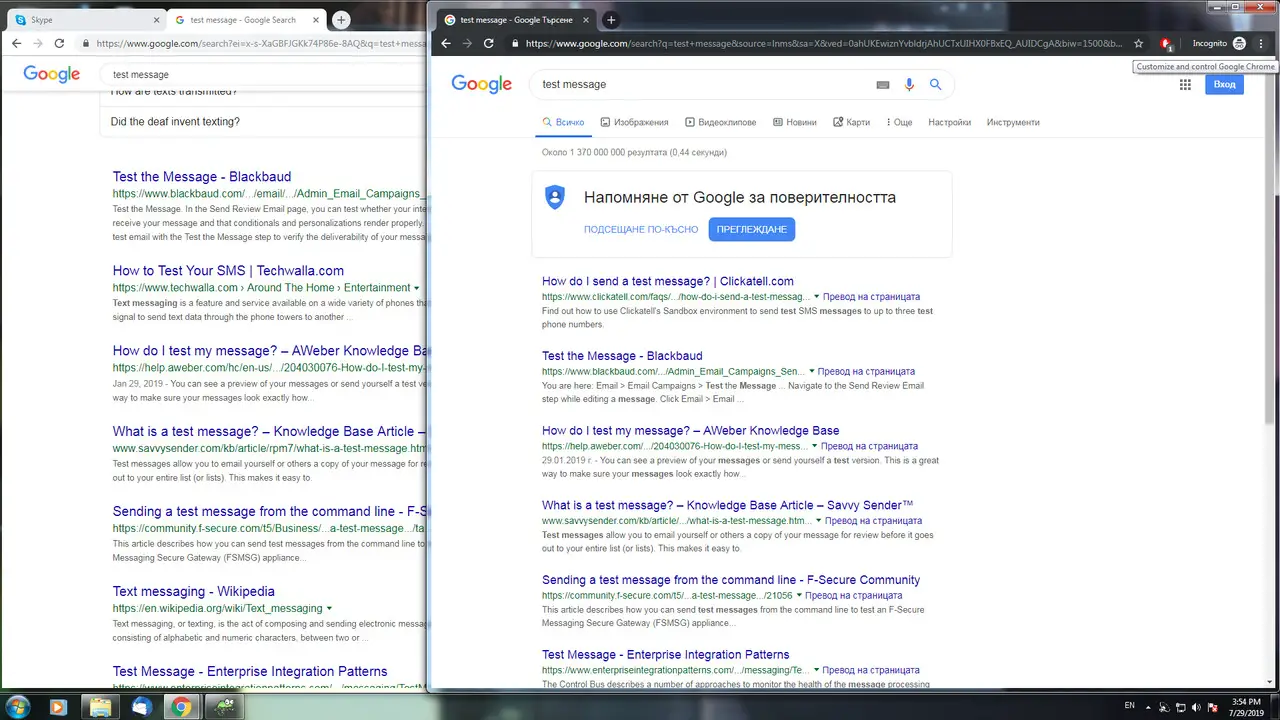Expand the Blackbaud result options arrow in the front window
This screenshot has width=1280, height=720.
[811, 371]
